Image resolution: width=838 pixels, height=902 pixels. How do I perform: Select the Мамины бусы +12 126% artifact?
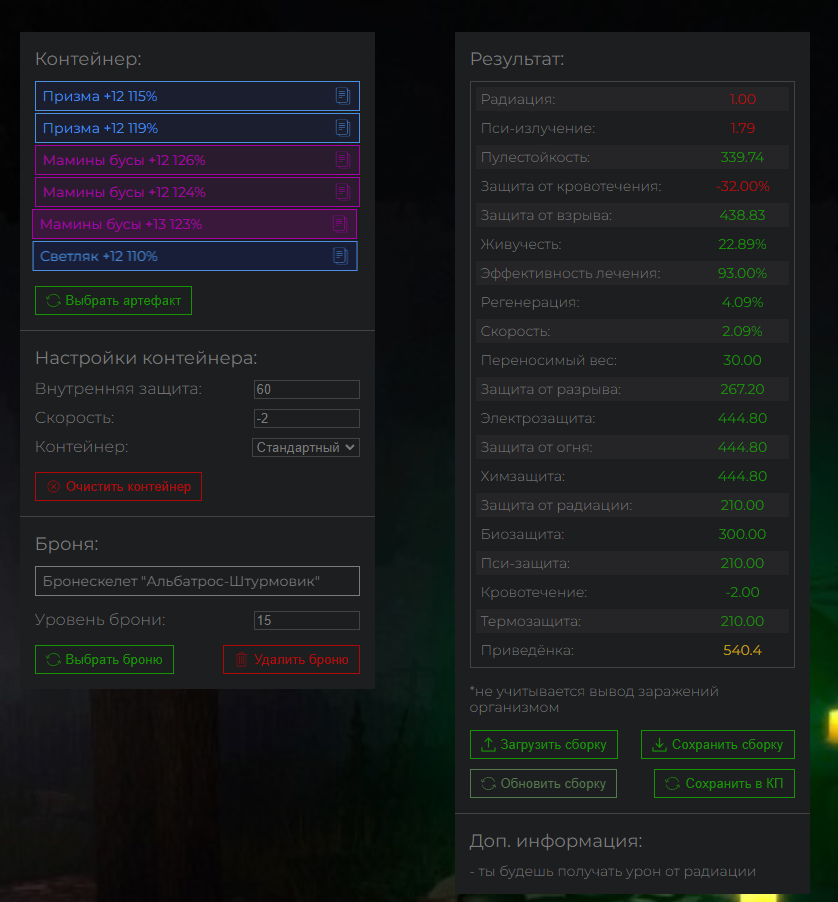tap(197, 160)
